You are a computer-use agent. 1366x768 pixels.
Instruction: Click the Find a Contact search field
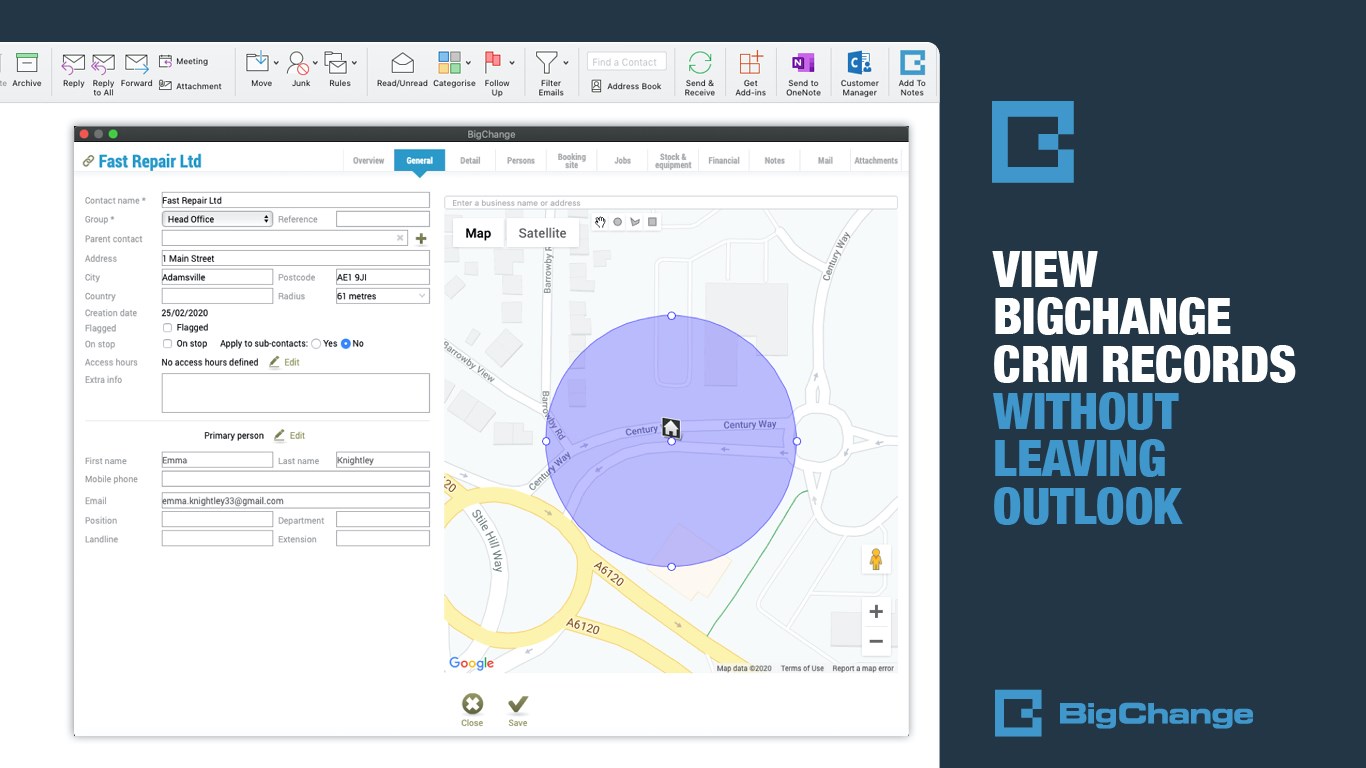(626, 62)
